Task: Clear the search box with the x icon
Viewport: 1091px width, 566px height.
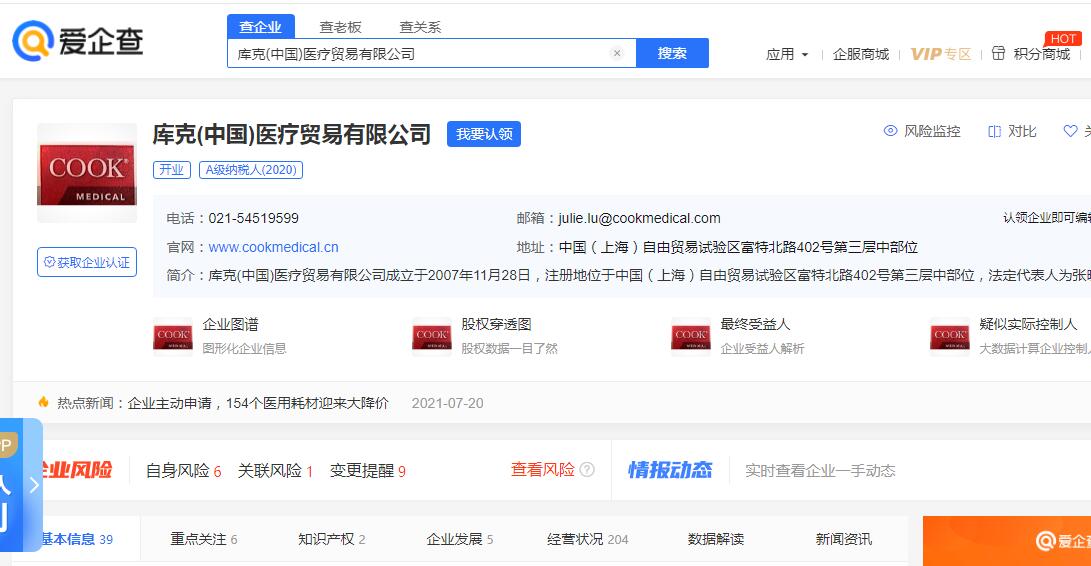Action: tap(616, 53)
